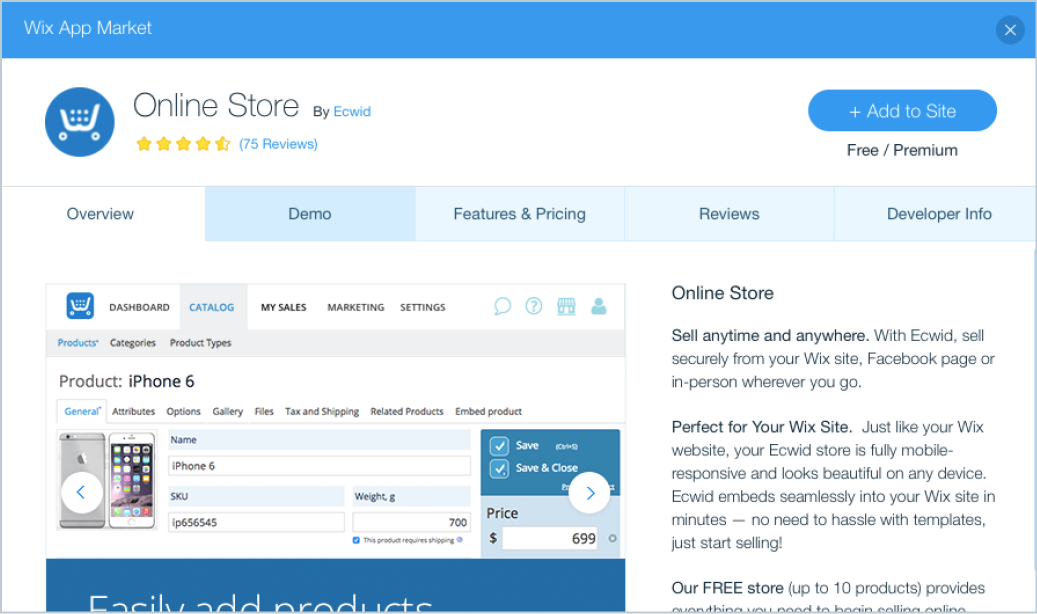Click the small circle icon beside price

[612, 538]
